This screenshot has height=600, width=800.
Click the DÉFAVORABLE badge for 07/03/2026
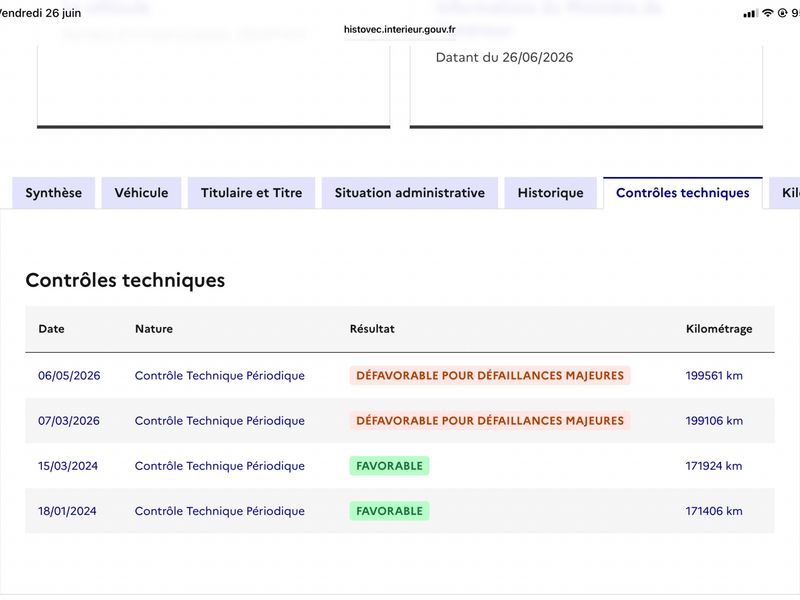(490, 421)
